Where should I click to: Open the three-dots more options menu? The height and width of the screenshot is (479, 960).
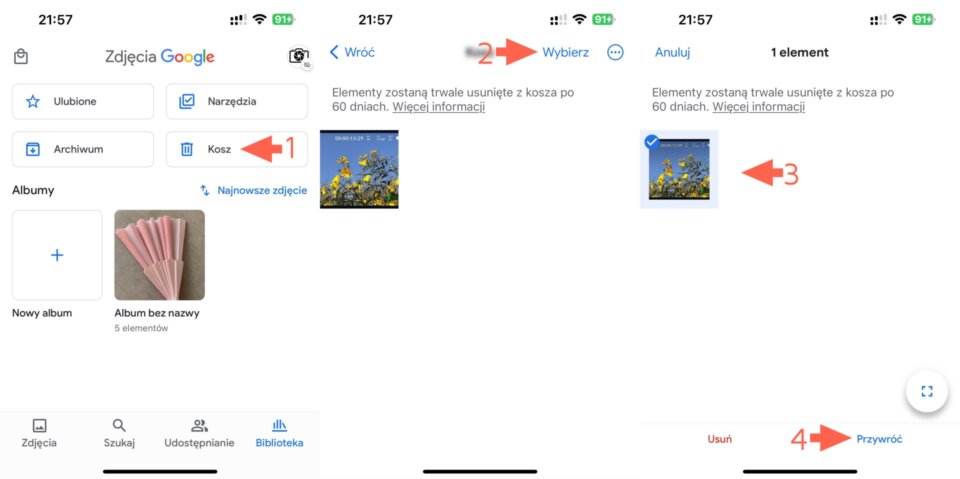(615, 53)
